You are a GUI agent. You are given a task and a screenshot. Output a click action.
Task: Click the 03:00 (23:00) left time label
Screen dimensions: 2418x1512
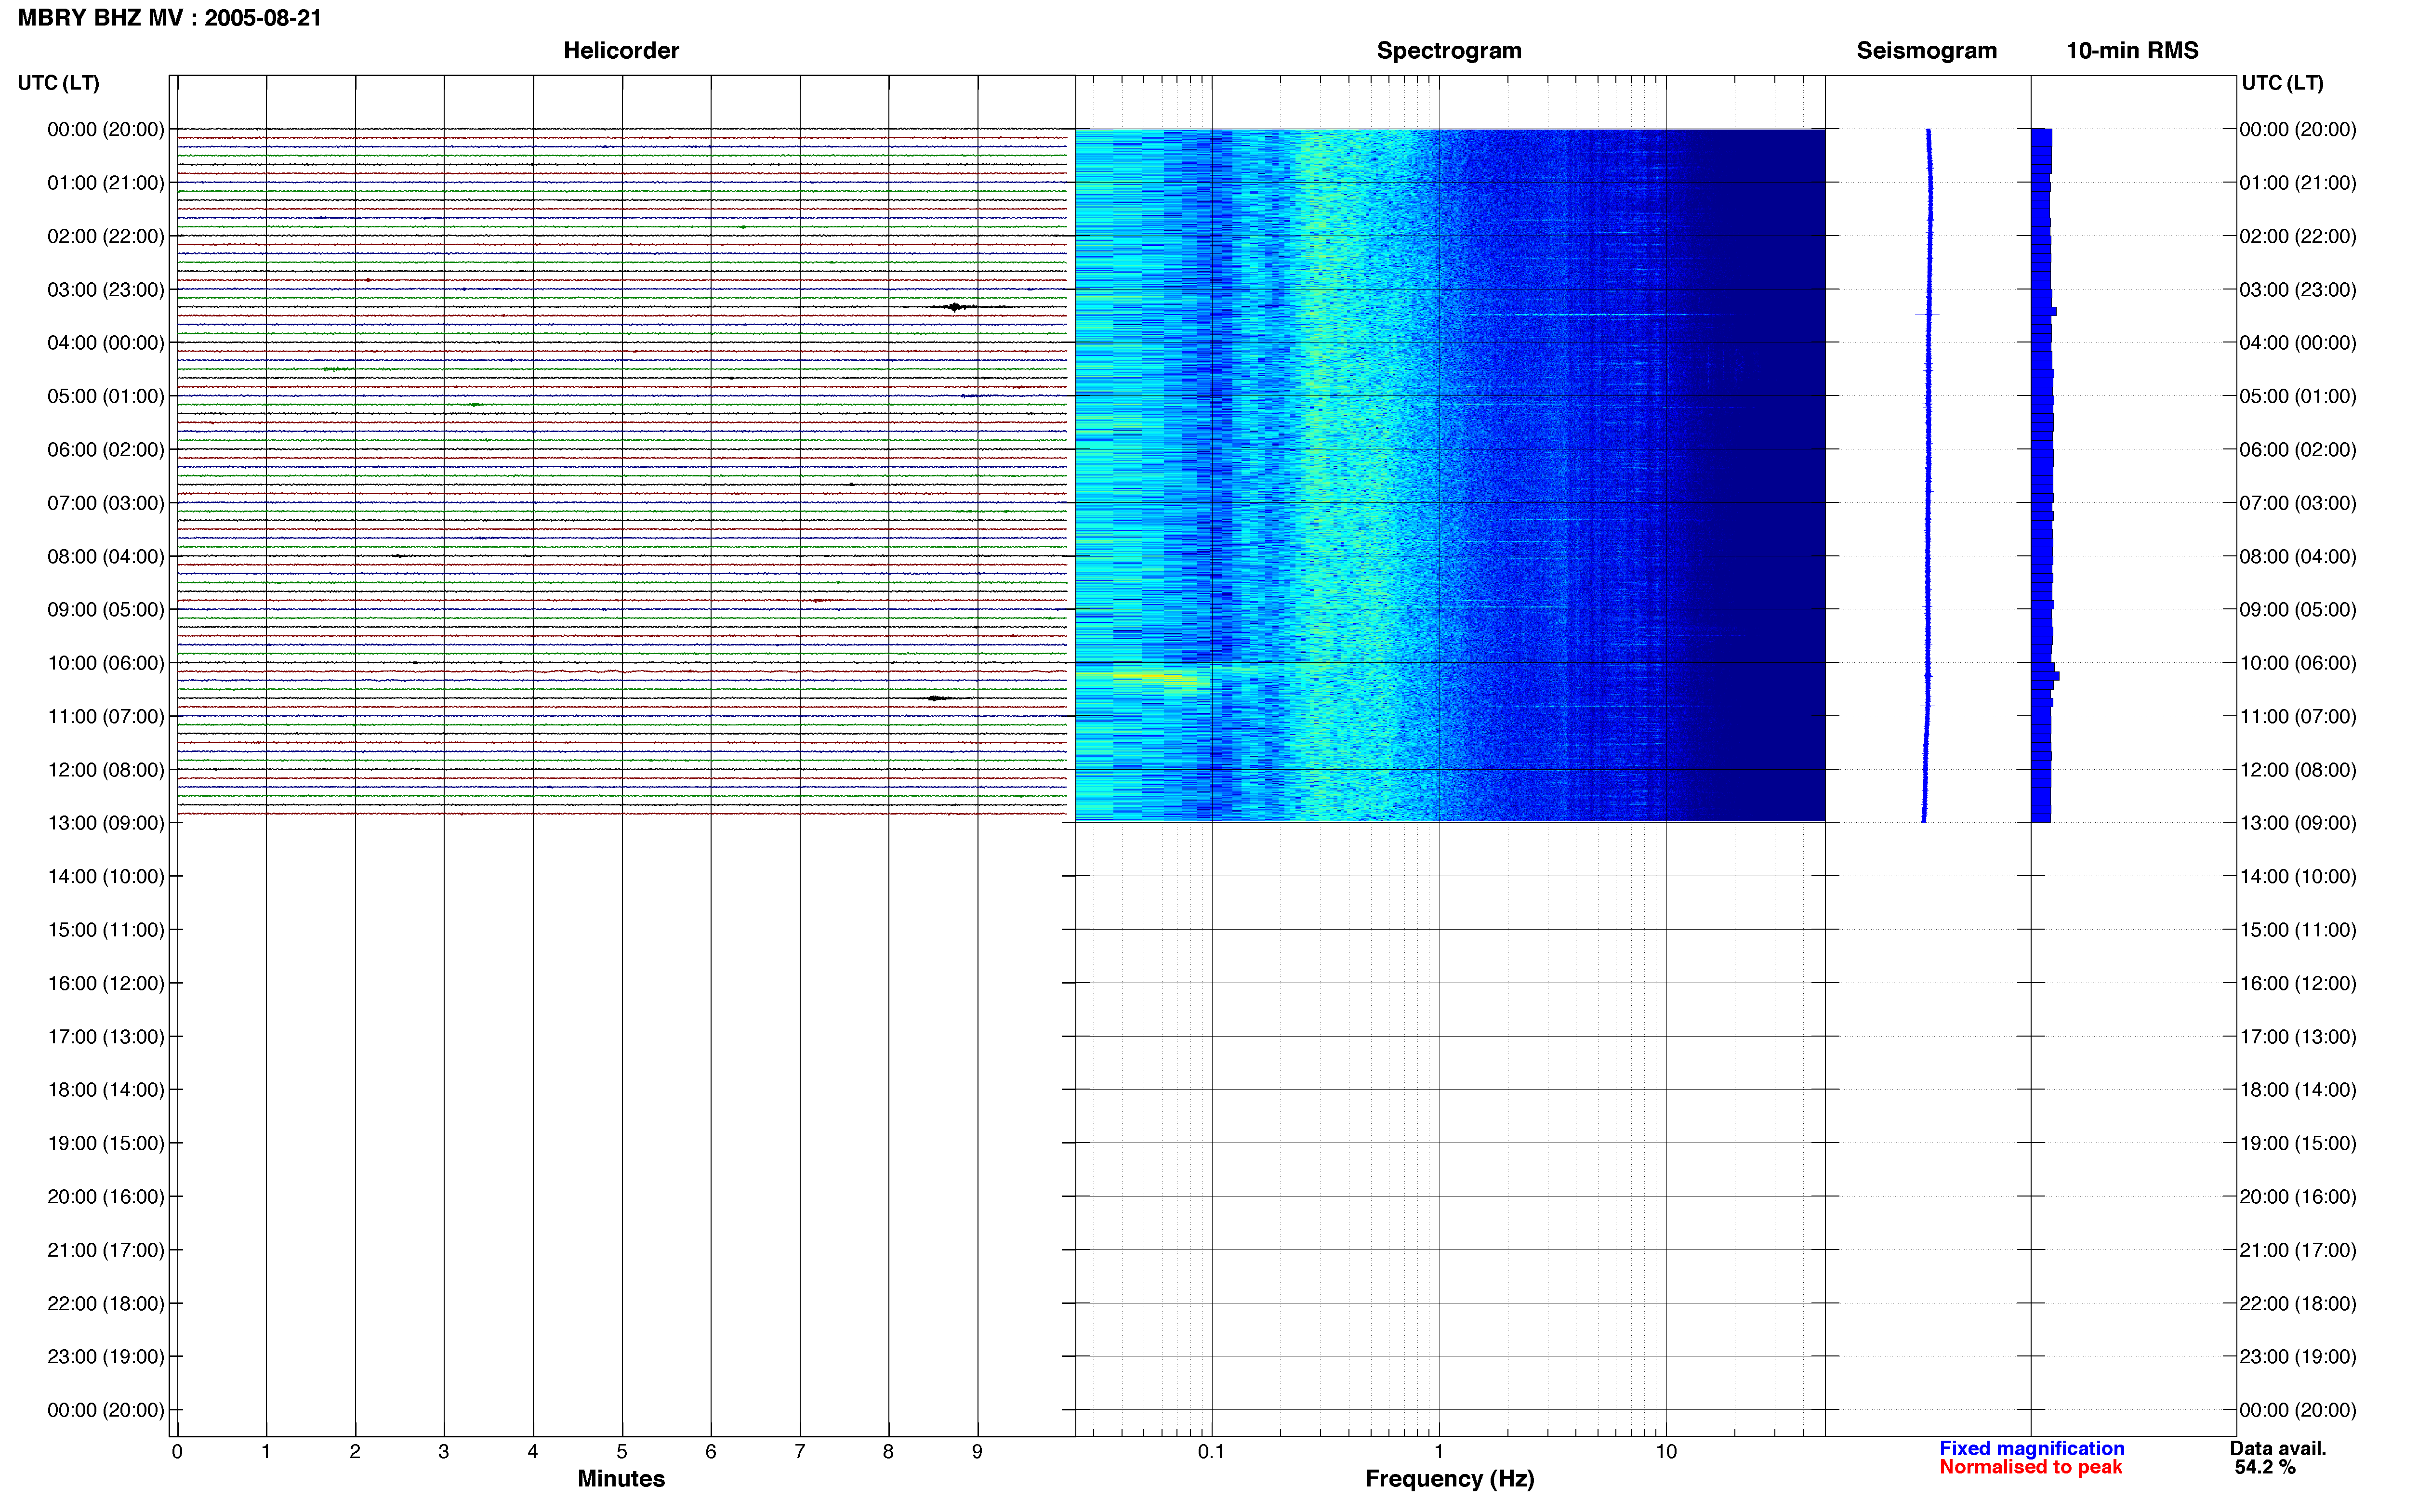105,290
